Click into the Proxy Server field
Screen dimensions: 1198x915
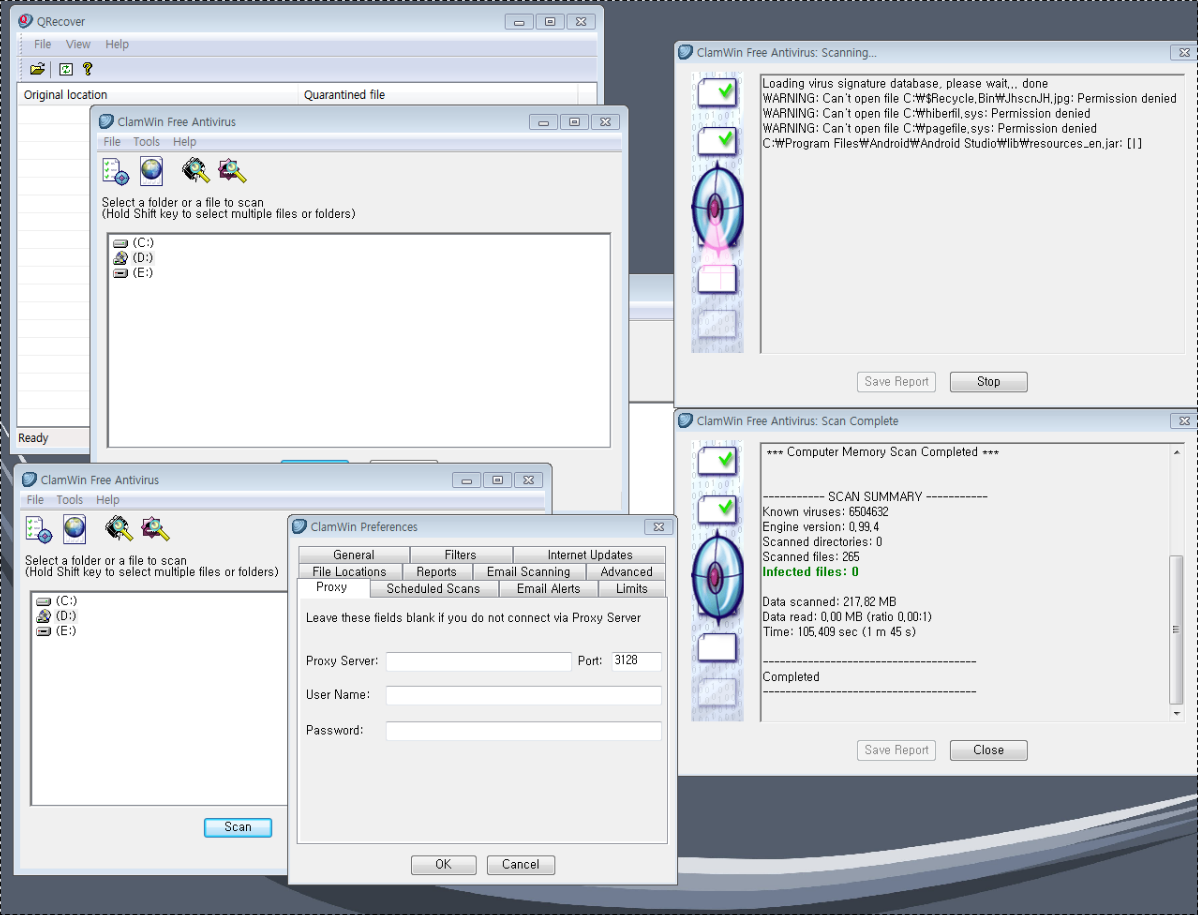[478, 661]
